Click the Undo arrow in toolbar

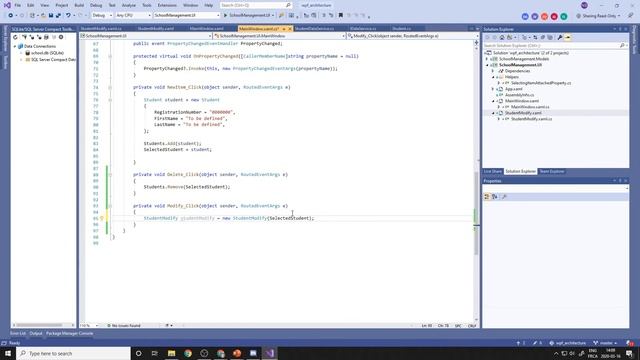pos(68,16)
